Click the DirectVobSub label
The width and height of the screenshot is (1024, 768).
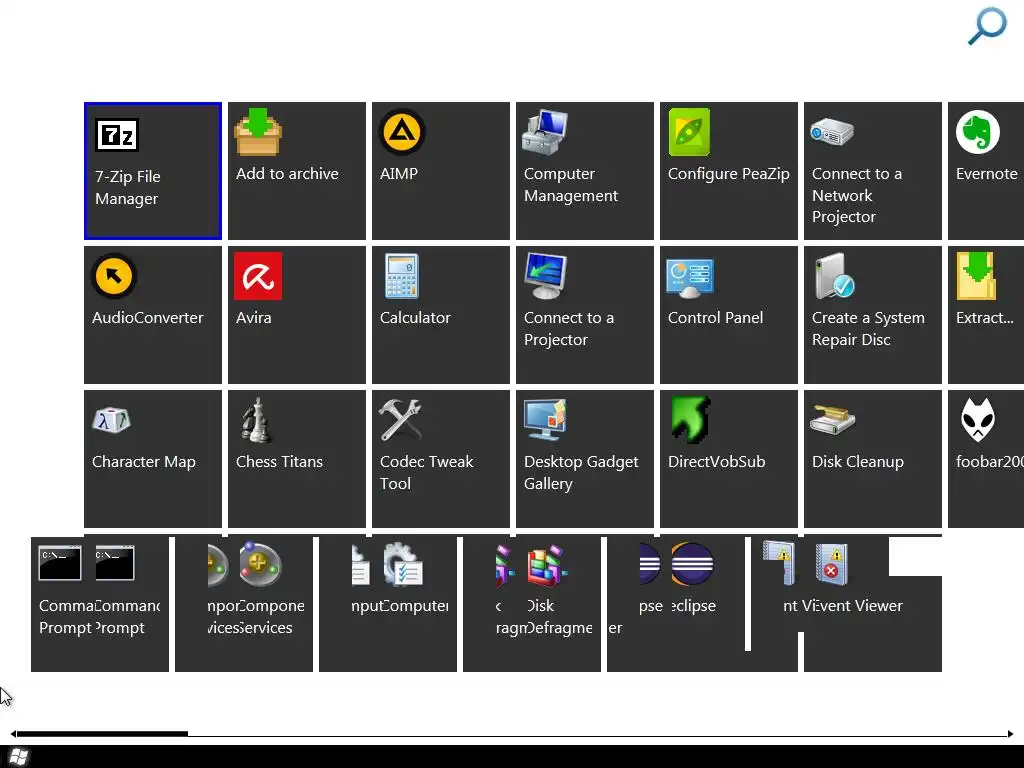(x=716, y=462)
